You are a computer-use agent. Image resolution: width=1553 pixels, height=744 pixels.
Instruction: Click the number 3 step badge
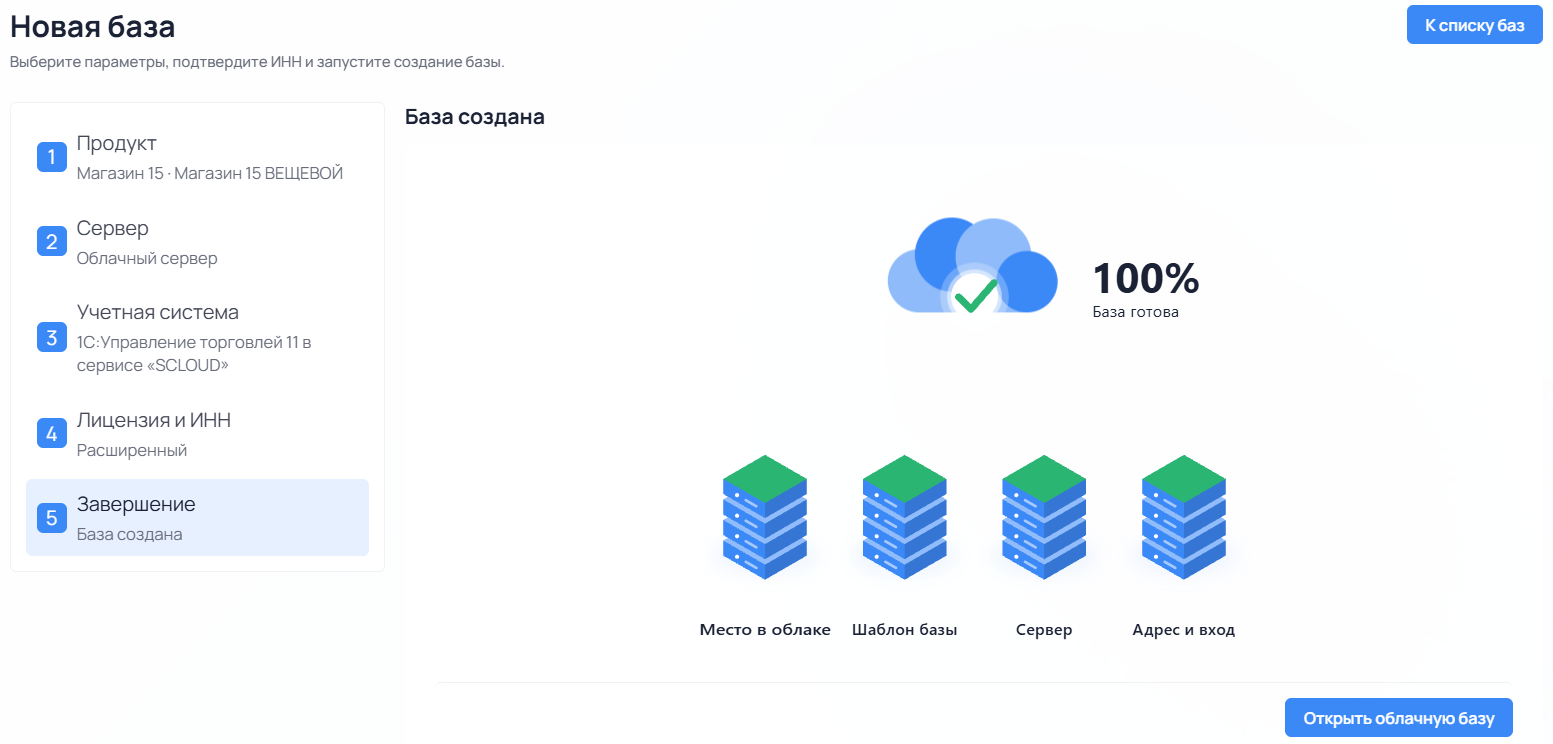[52, 337]
